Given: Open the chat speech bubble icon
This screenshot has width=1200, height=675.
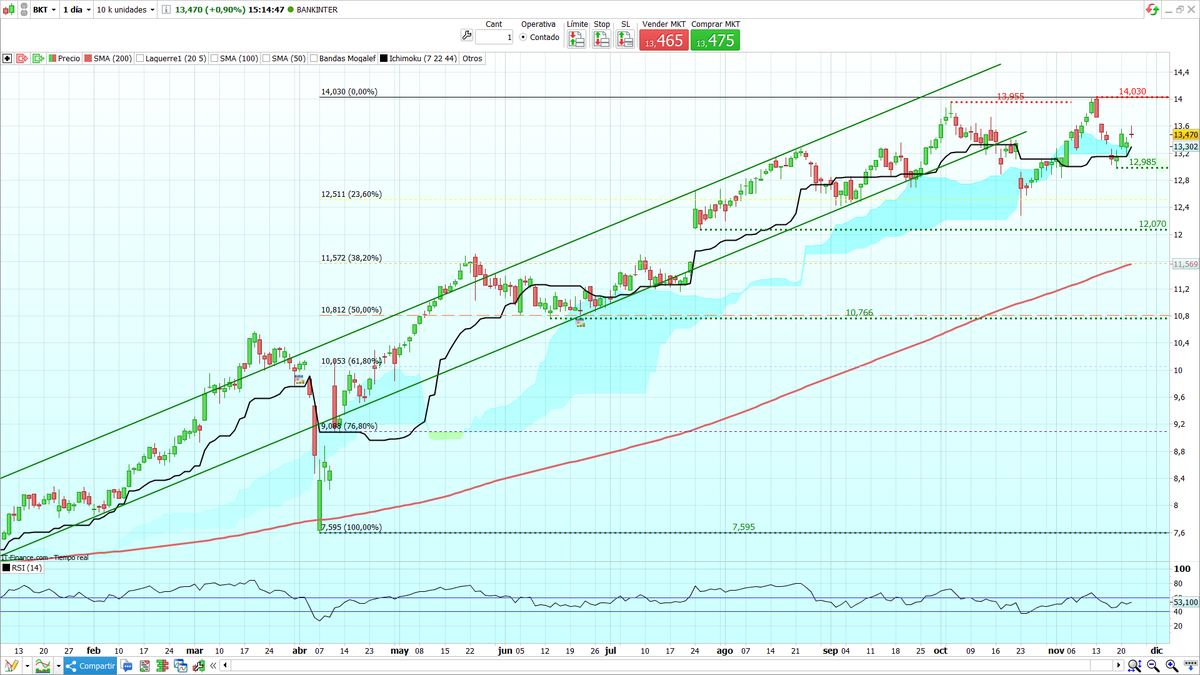Looking at the screenshot, I should (x=127, y=666).
